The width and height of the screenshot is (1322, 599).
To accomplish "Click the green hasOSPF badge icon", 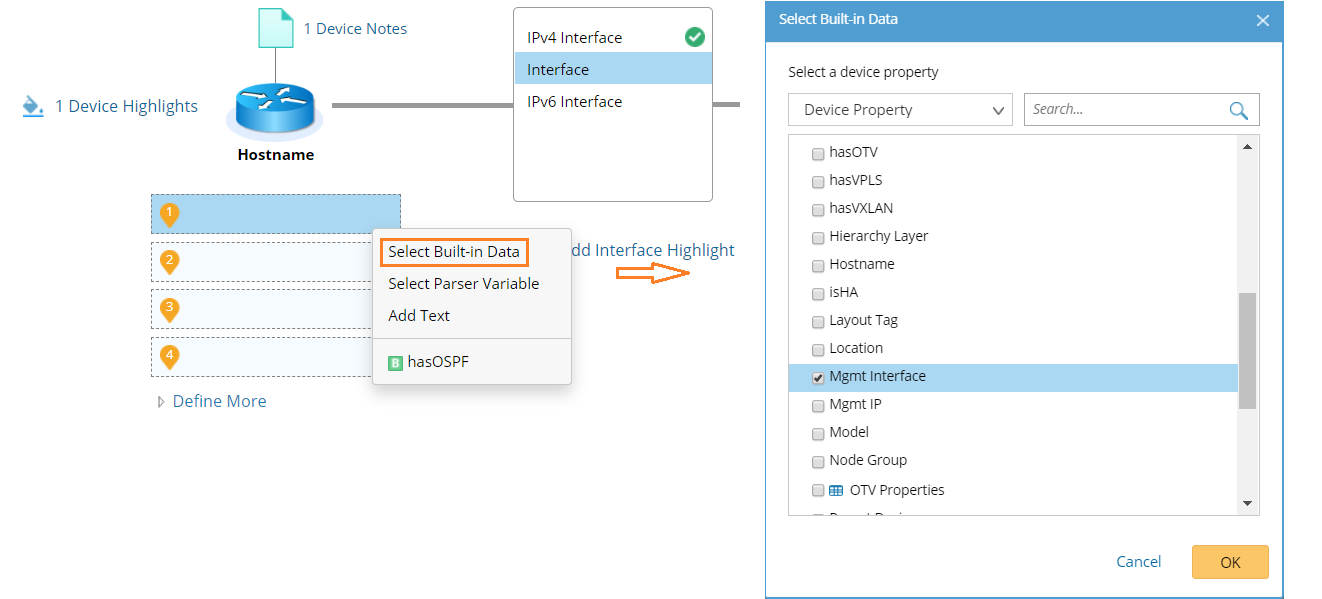I will [x=395, y=362].
